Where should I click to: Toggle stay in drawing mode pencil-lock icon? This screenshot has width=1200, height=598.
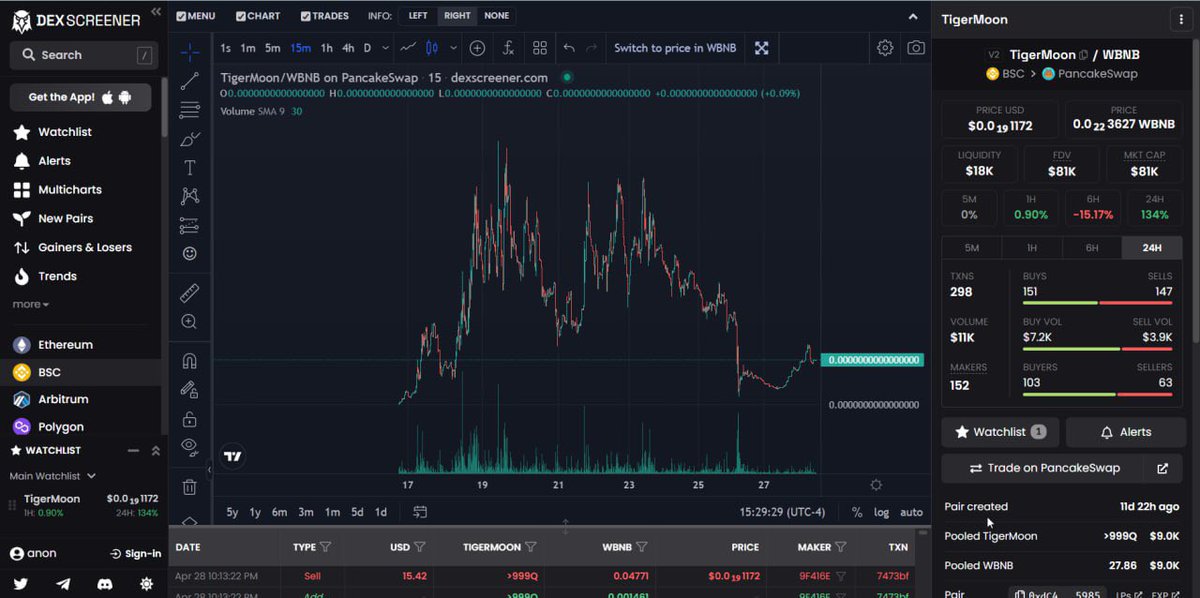coord(189,390)
